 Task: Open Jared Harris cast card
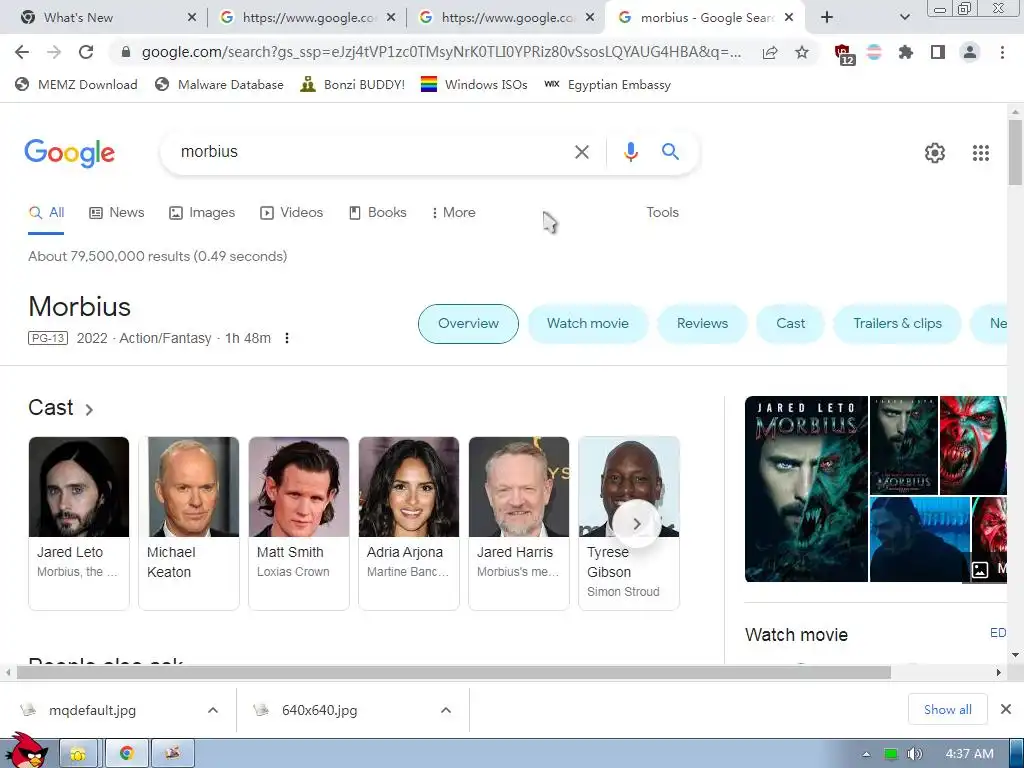(x=519, y=523)
